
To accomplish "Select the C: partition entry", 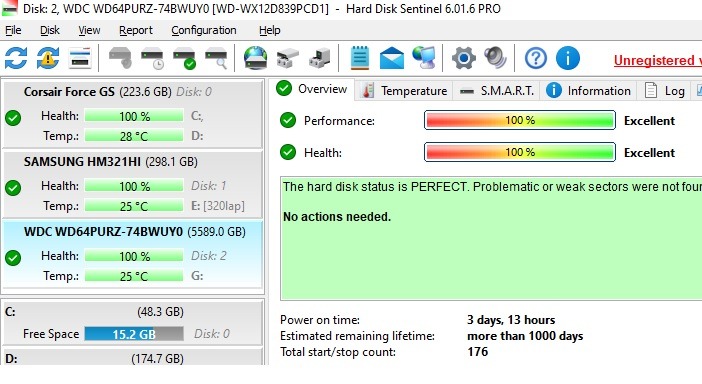I will pyautogui.click(x=133, y=323).
